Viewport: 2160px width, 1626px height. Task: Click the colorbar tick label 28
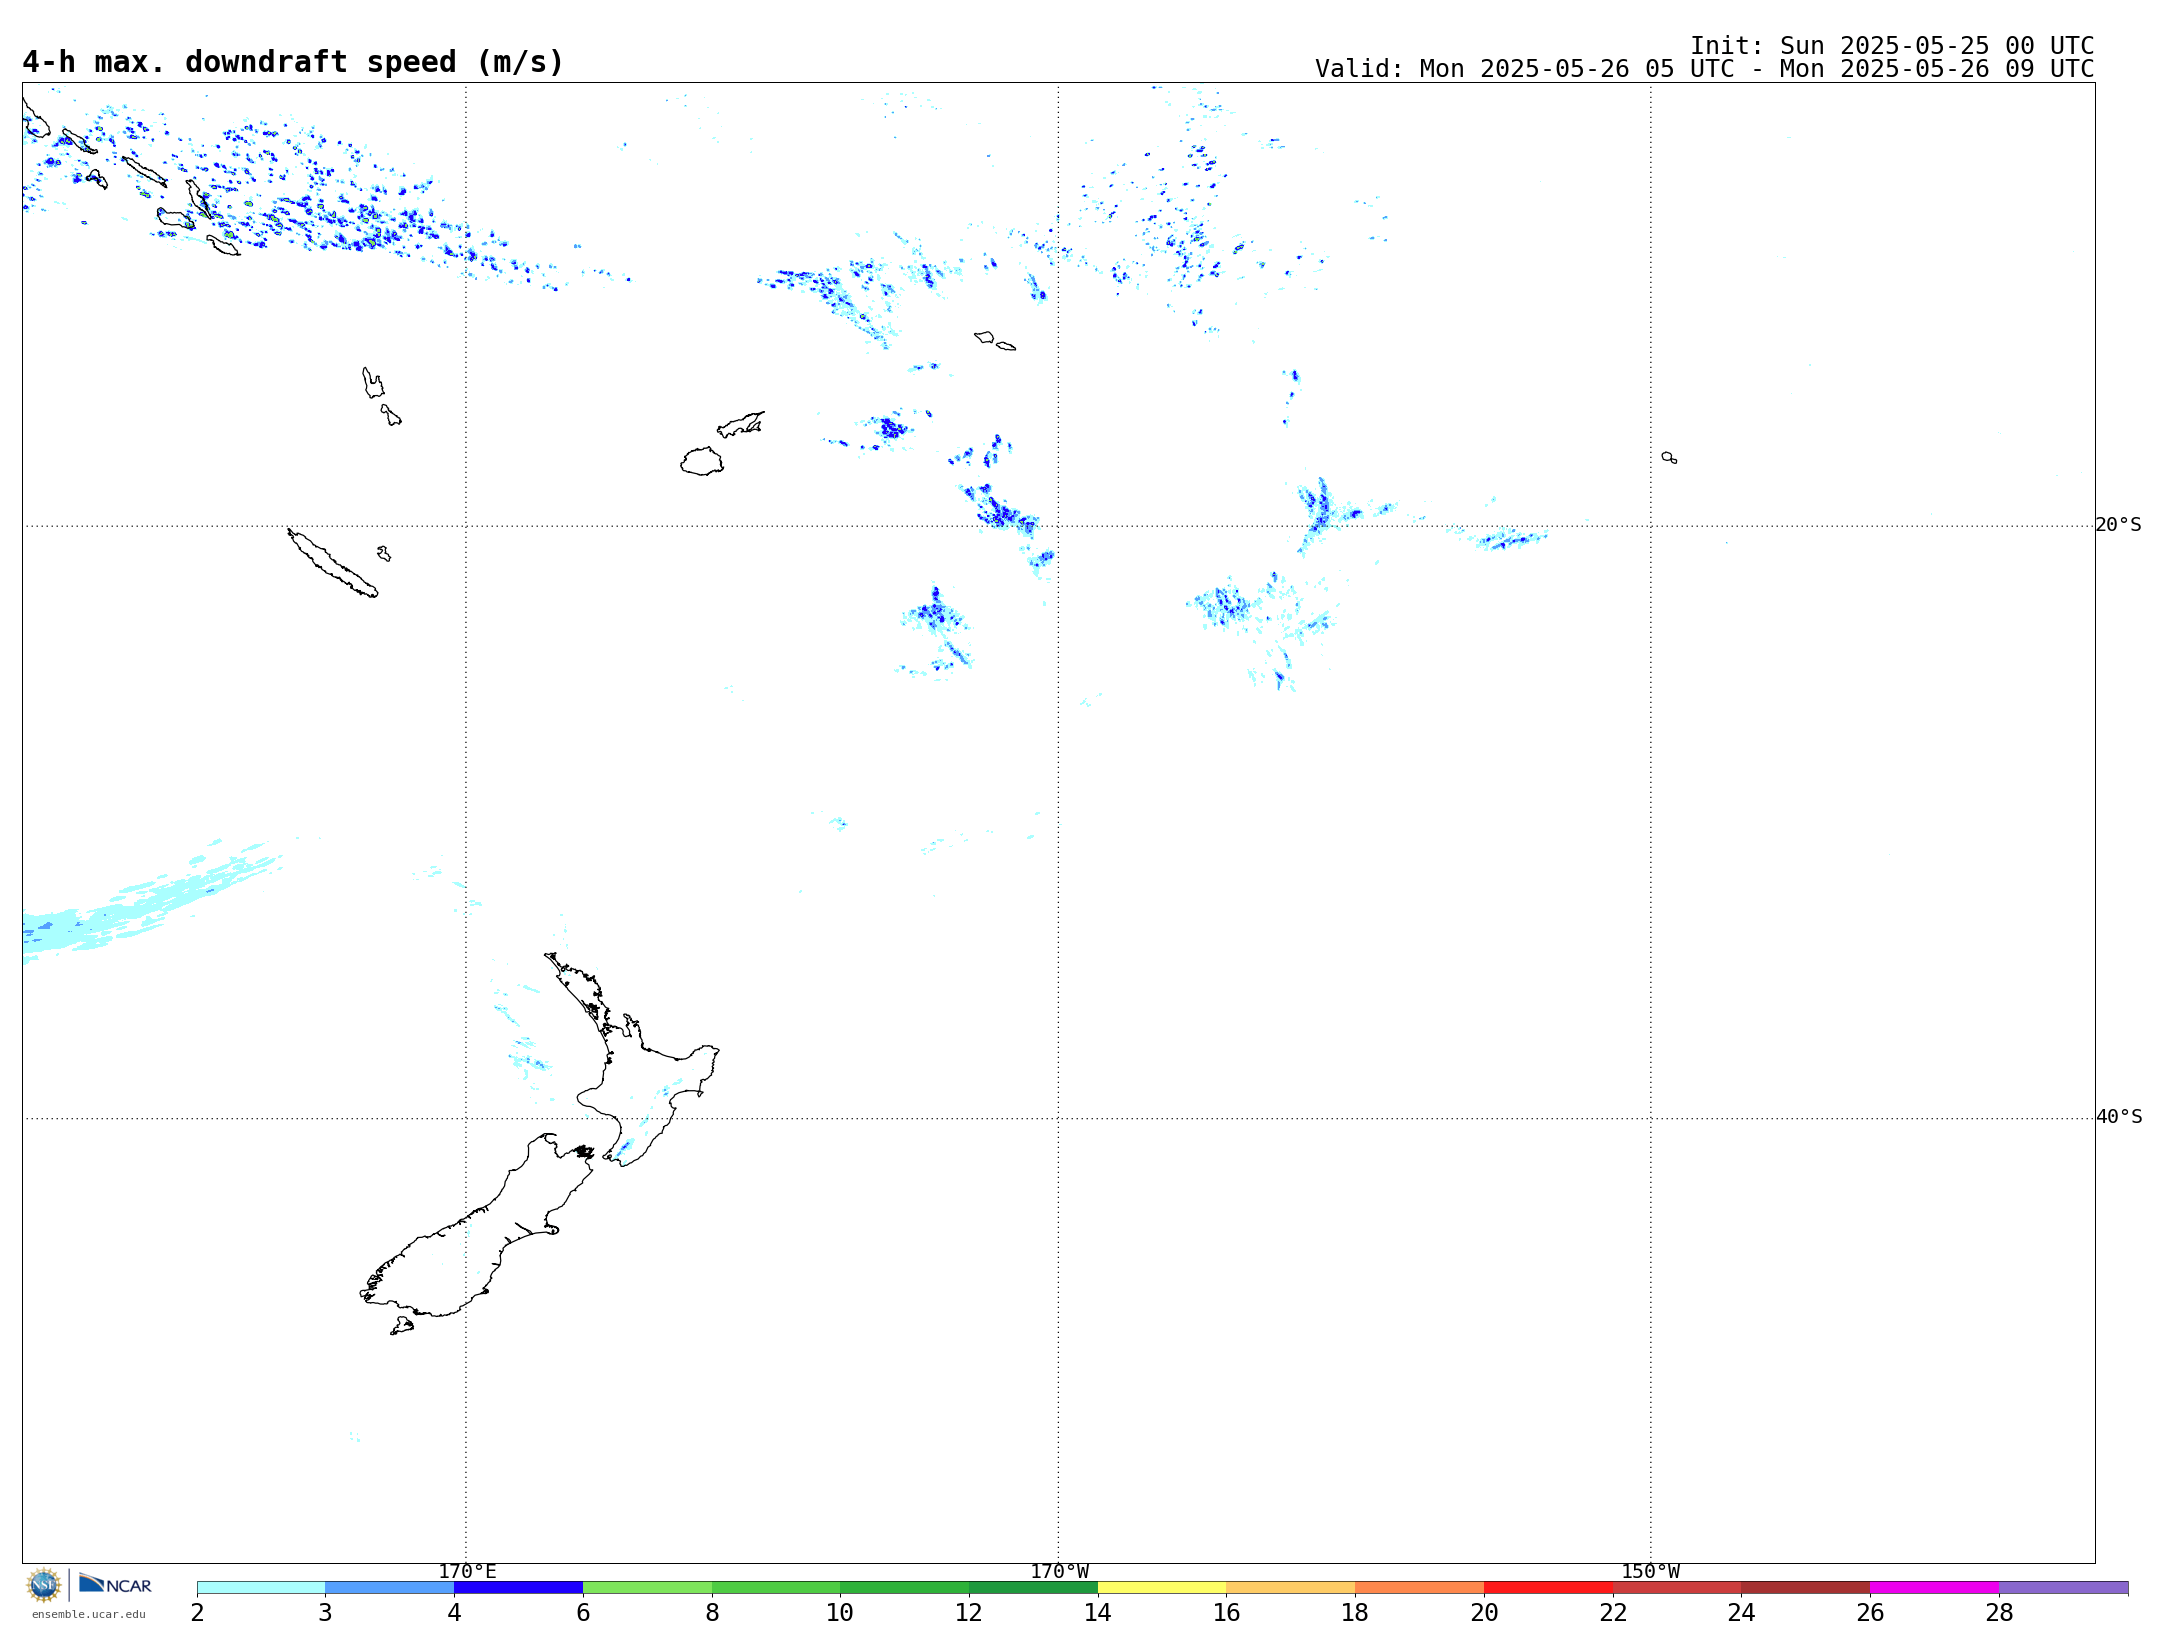[1999, 1612]
